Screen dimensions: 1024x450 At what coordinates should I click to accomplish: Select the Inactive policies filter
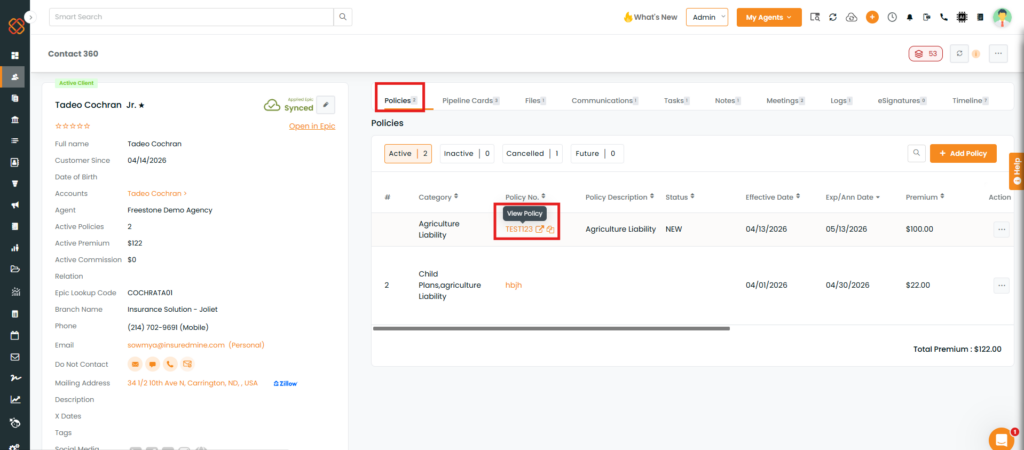click(467, 154)
